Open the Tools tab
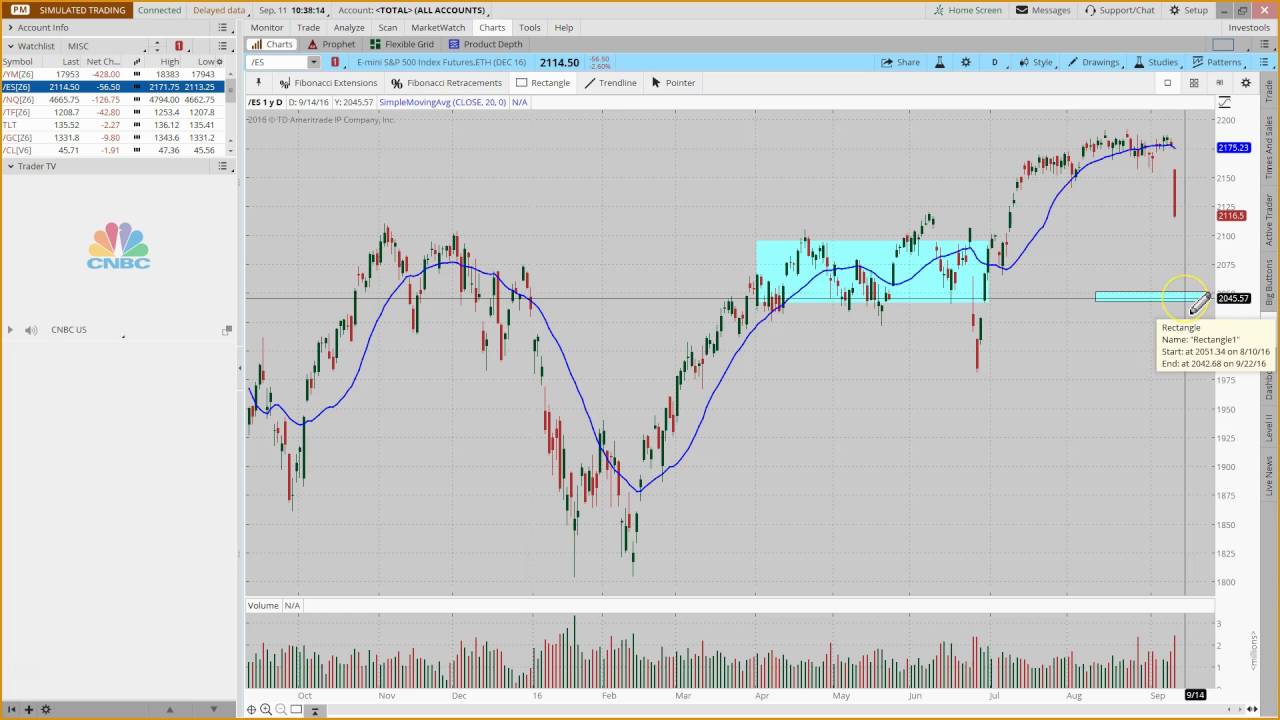Screen dimensions: 1280x720 click(530, 28)
